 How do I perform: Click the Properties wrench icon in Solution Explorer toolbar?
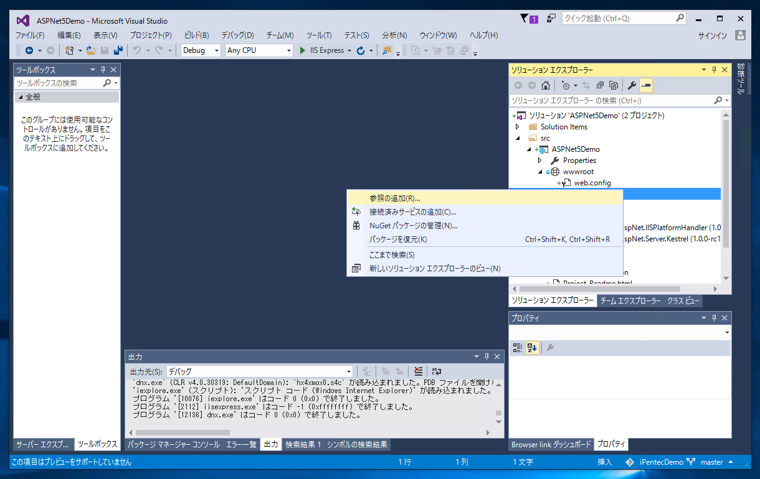[x=632, y=85]
